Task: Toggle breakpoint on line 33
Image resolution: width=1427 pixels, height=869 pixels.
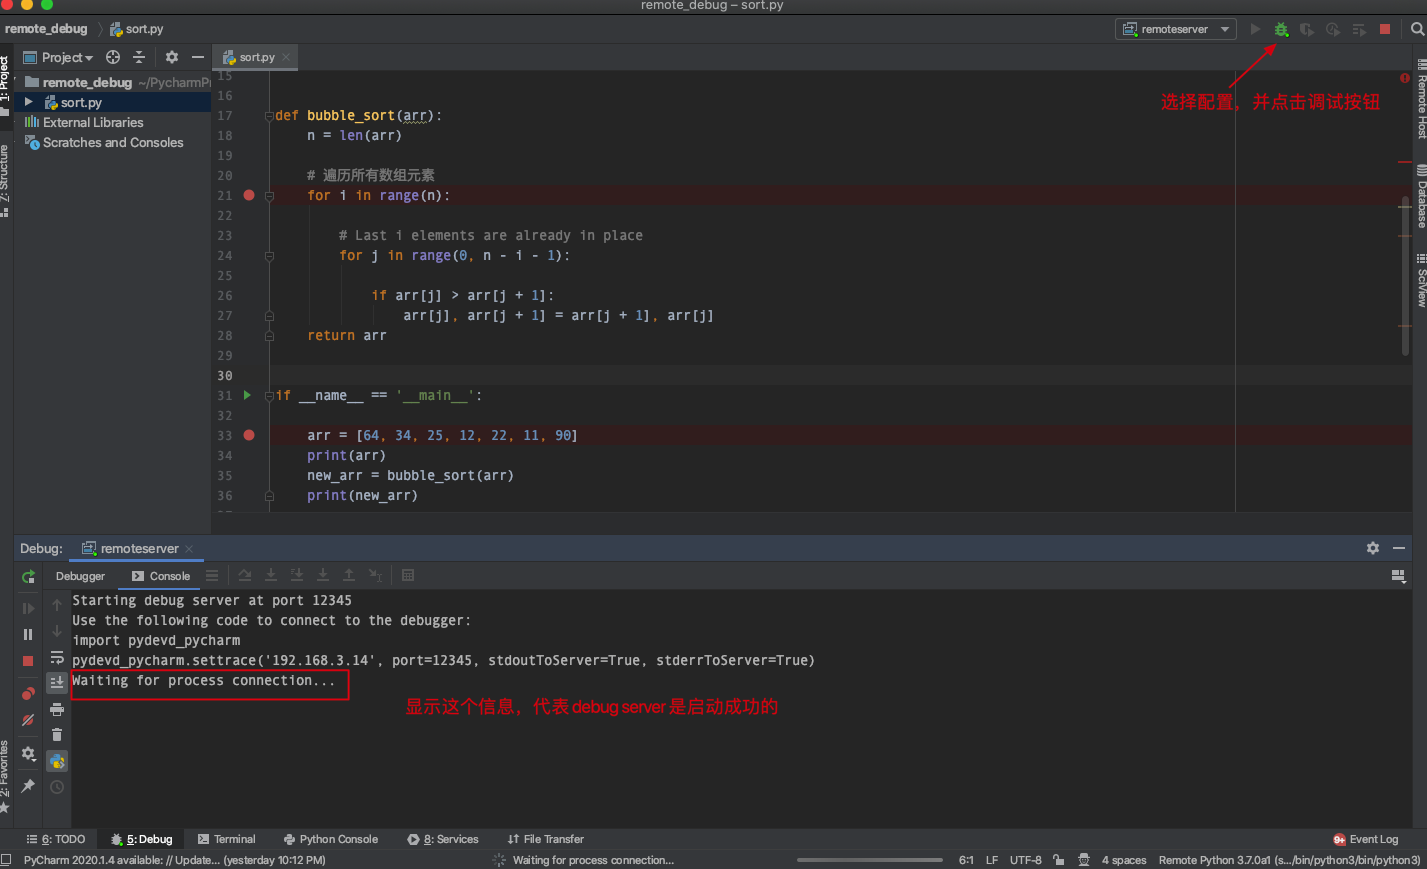Action: pos(249,435)
